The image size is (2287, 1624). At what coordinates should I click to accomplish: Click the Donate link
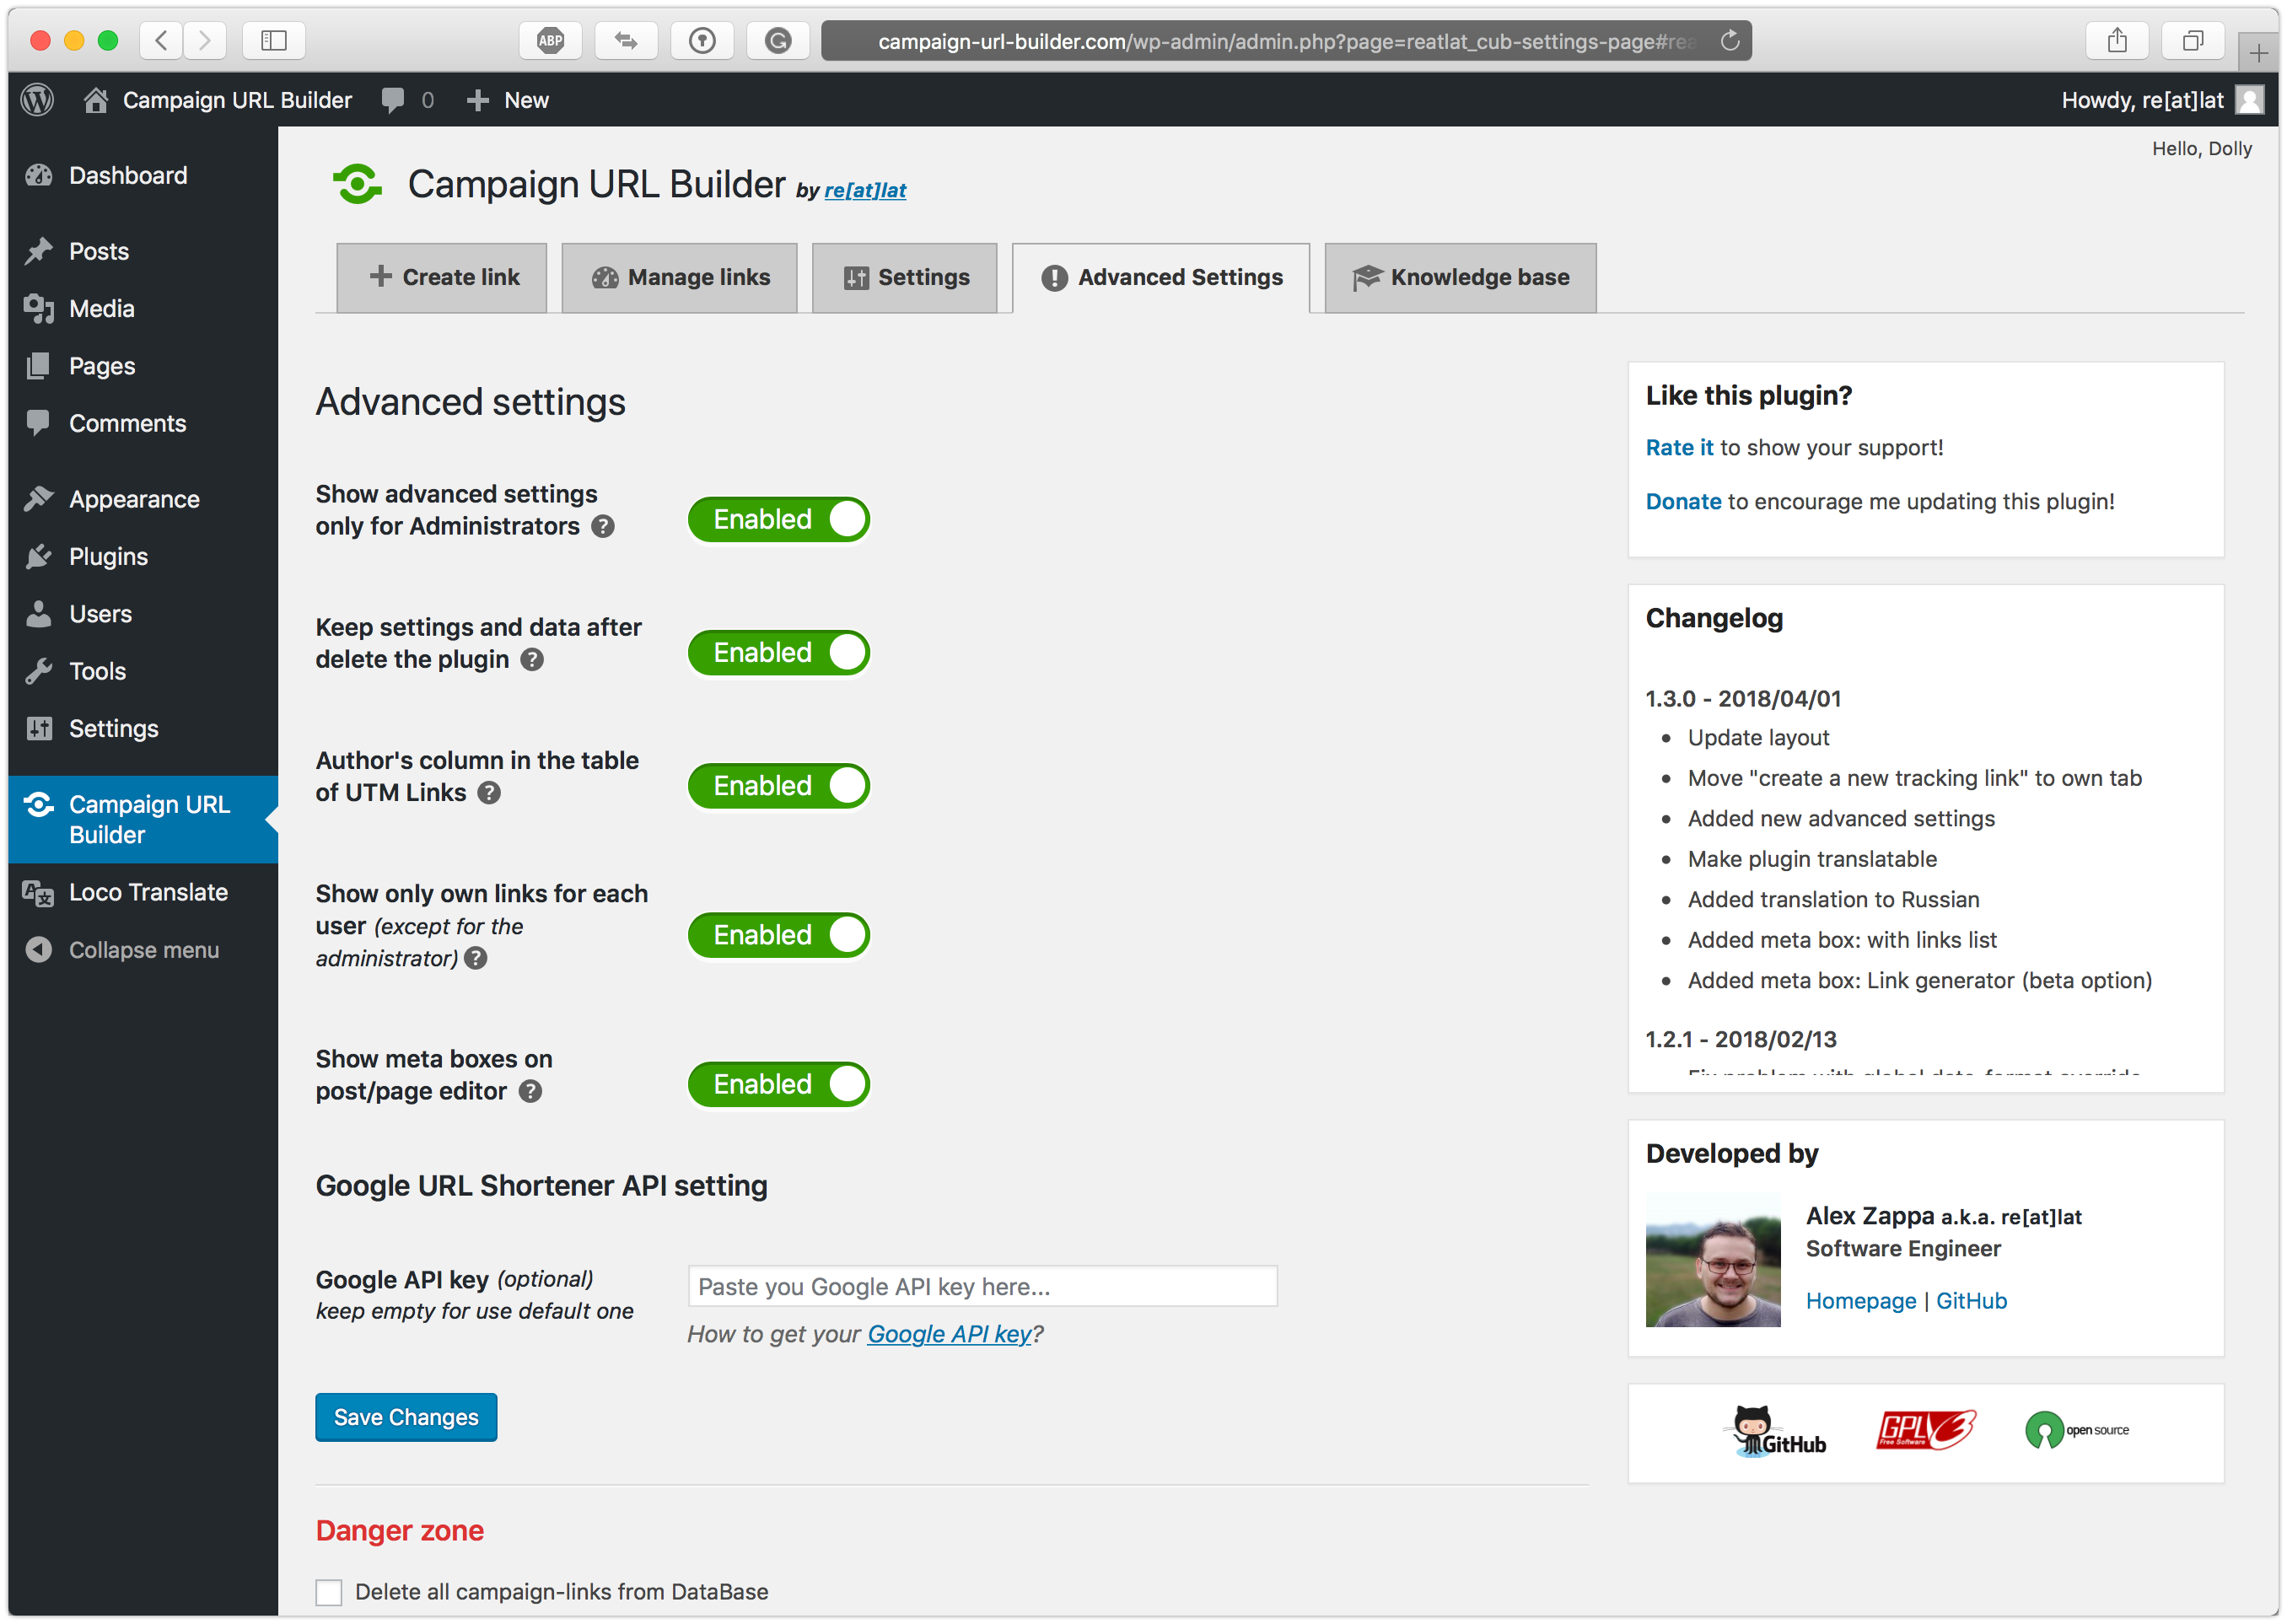point(1684,502)
